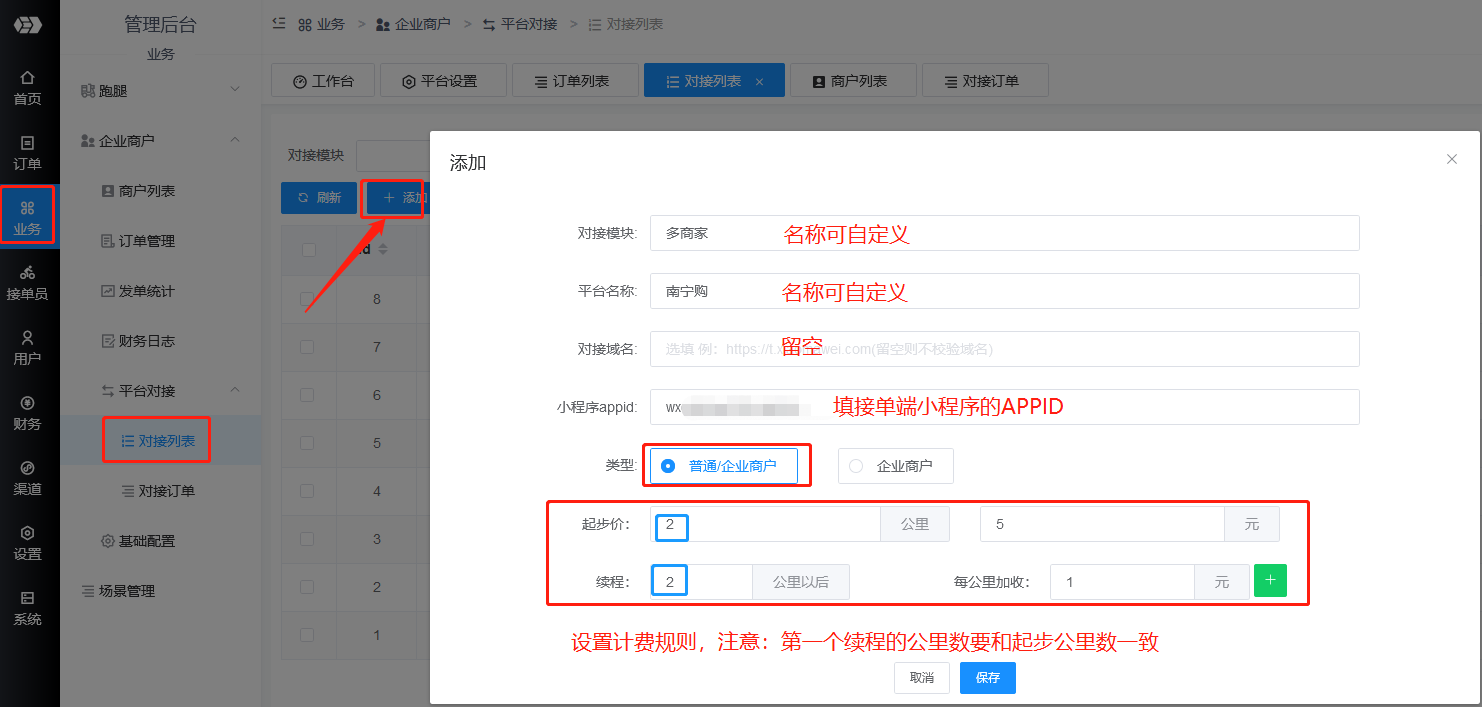
Task: Click 保存 to save the form
Action: 988,677
